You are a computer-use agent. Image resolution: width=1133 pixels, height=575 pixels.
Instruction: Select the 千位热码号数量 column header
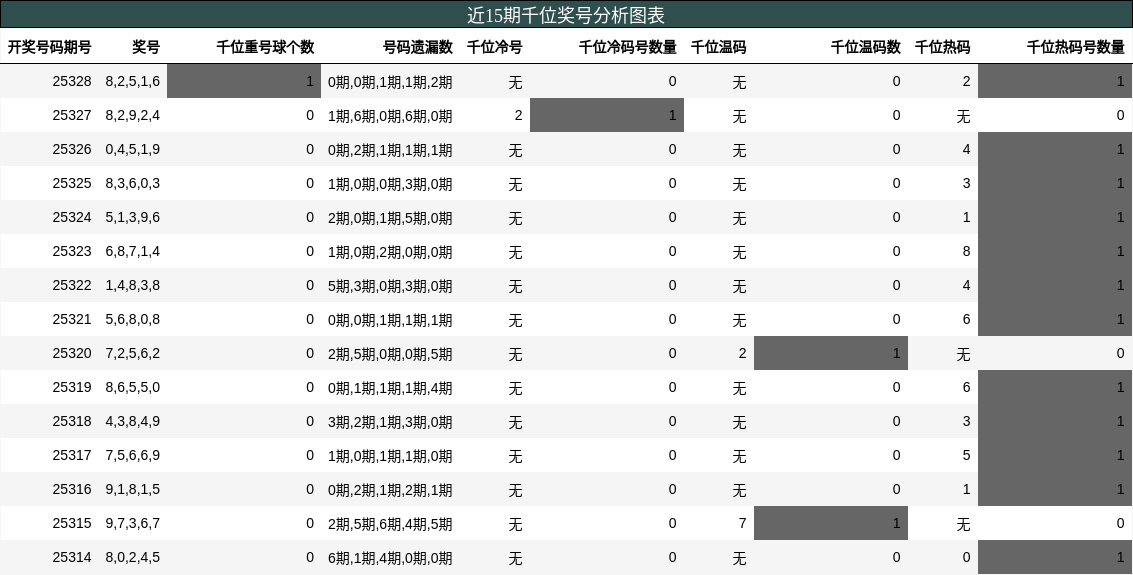[1075, 47]
